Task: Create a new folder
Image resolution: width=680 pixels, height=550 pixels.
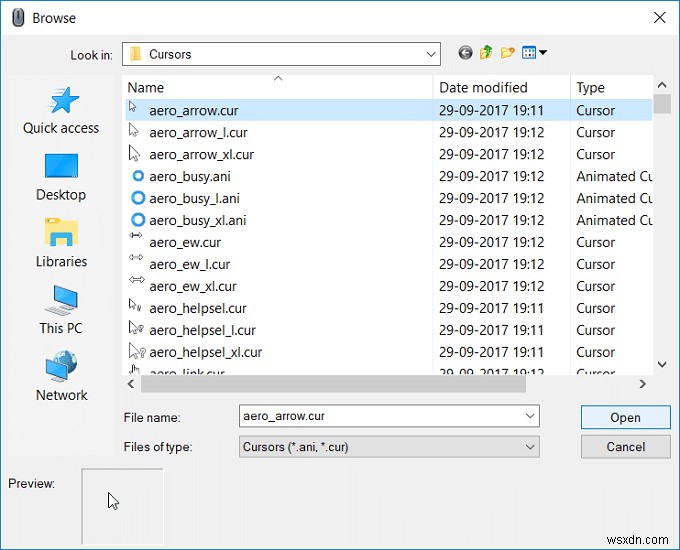Action: (508, 53)
